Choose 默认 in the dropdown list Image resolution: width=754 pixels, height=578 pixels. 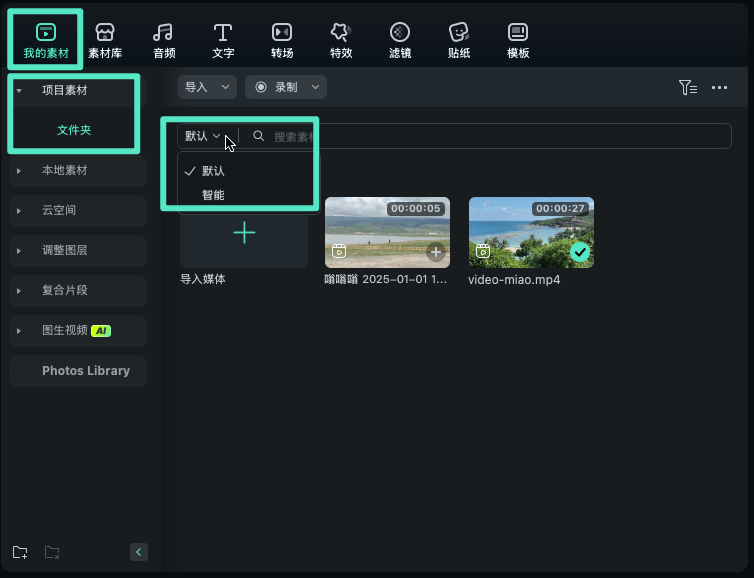tap(213, 171)
